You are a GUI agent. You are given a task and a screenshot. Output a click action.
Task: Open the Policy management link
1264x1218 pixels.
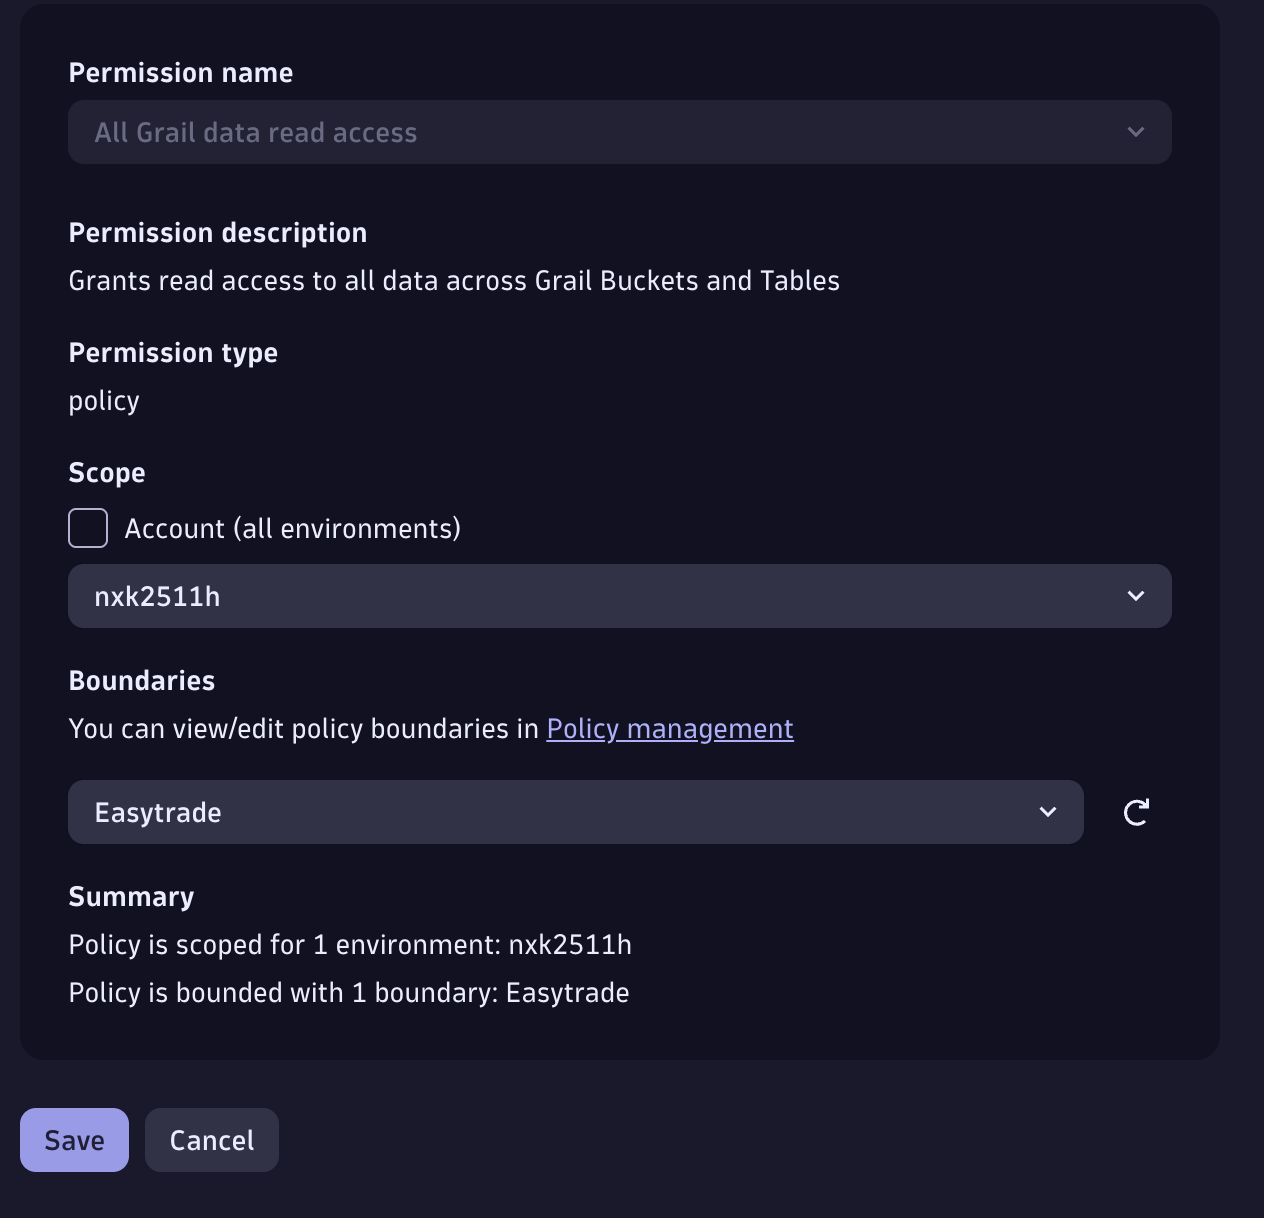[x=670, y=729]
